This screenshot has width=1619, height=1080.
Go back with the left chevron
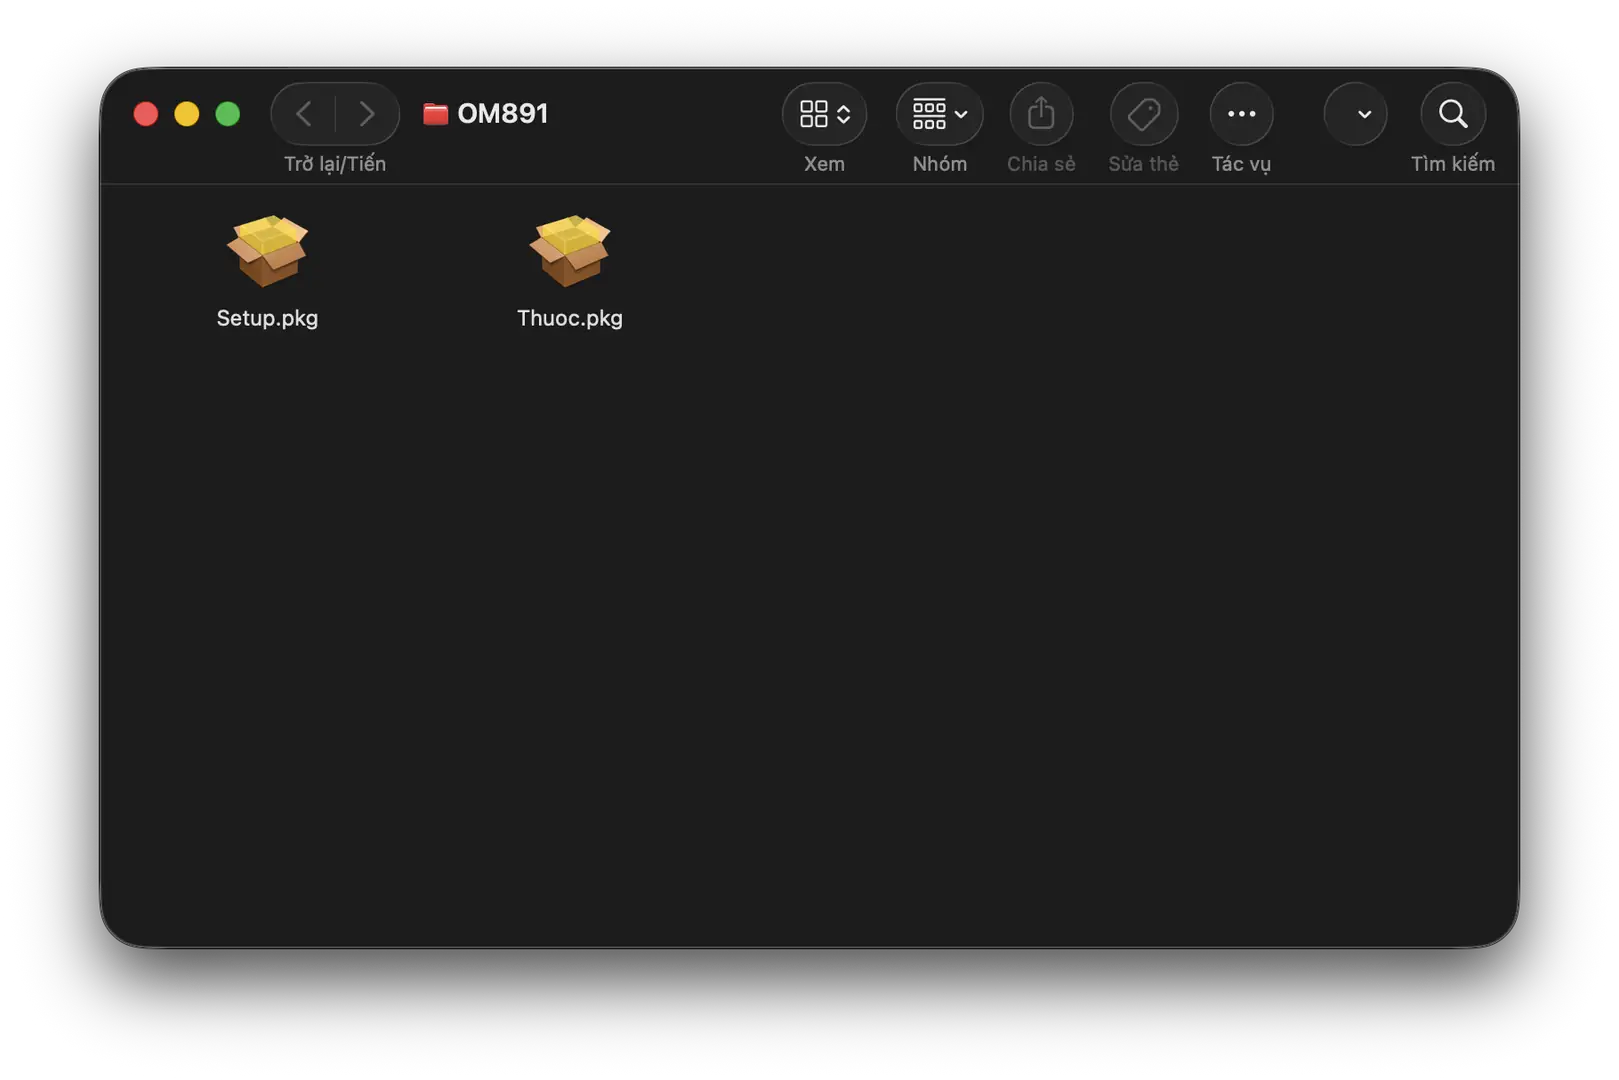[x=304, y=114]
